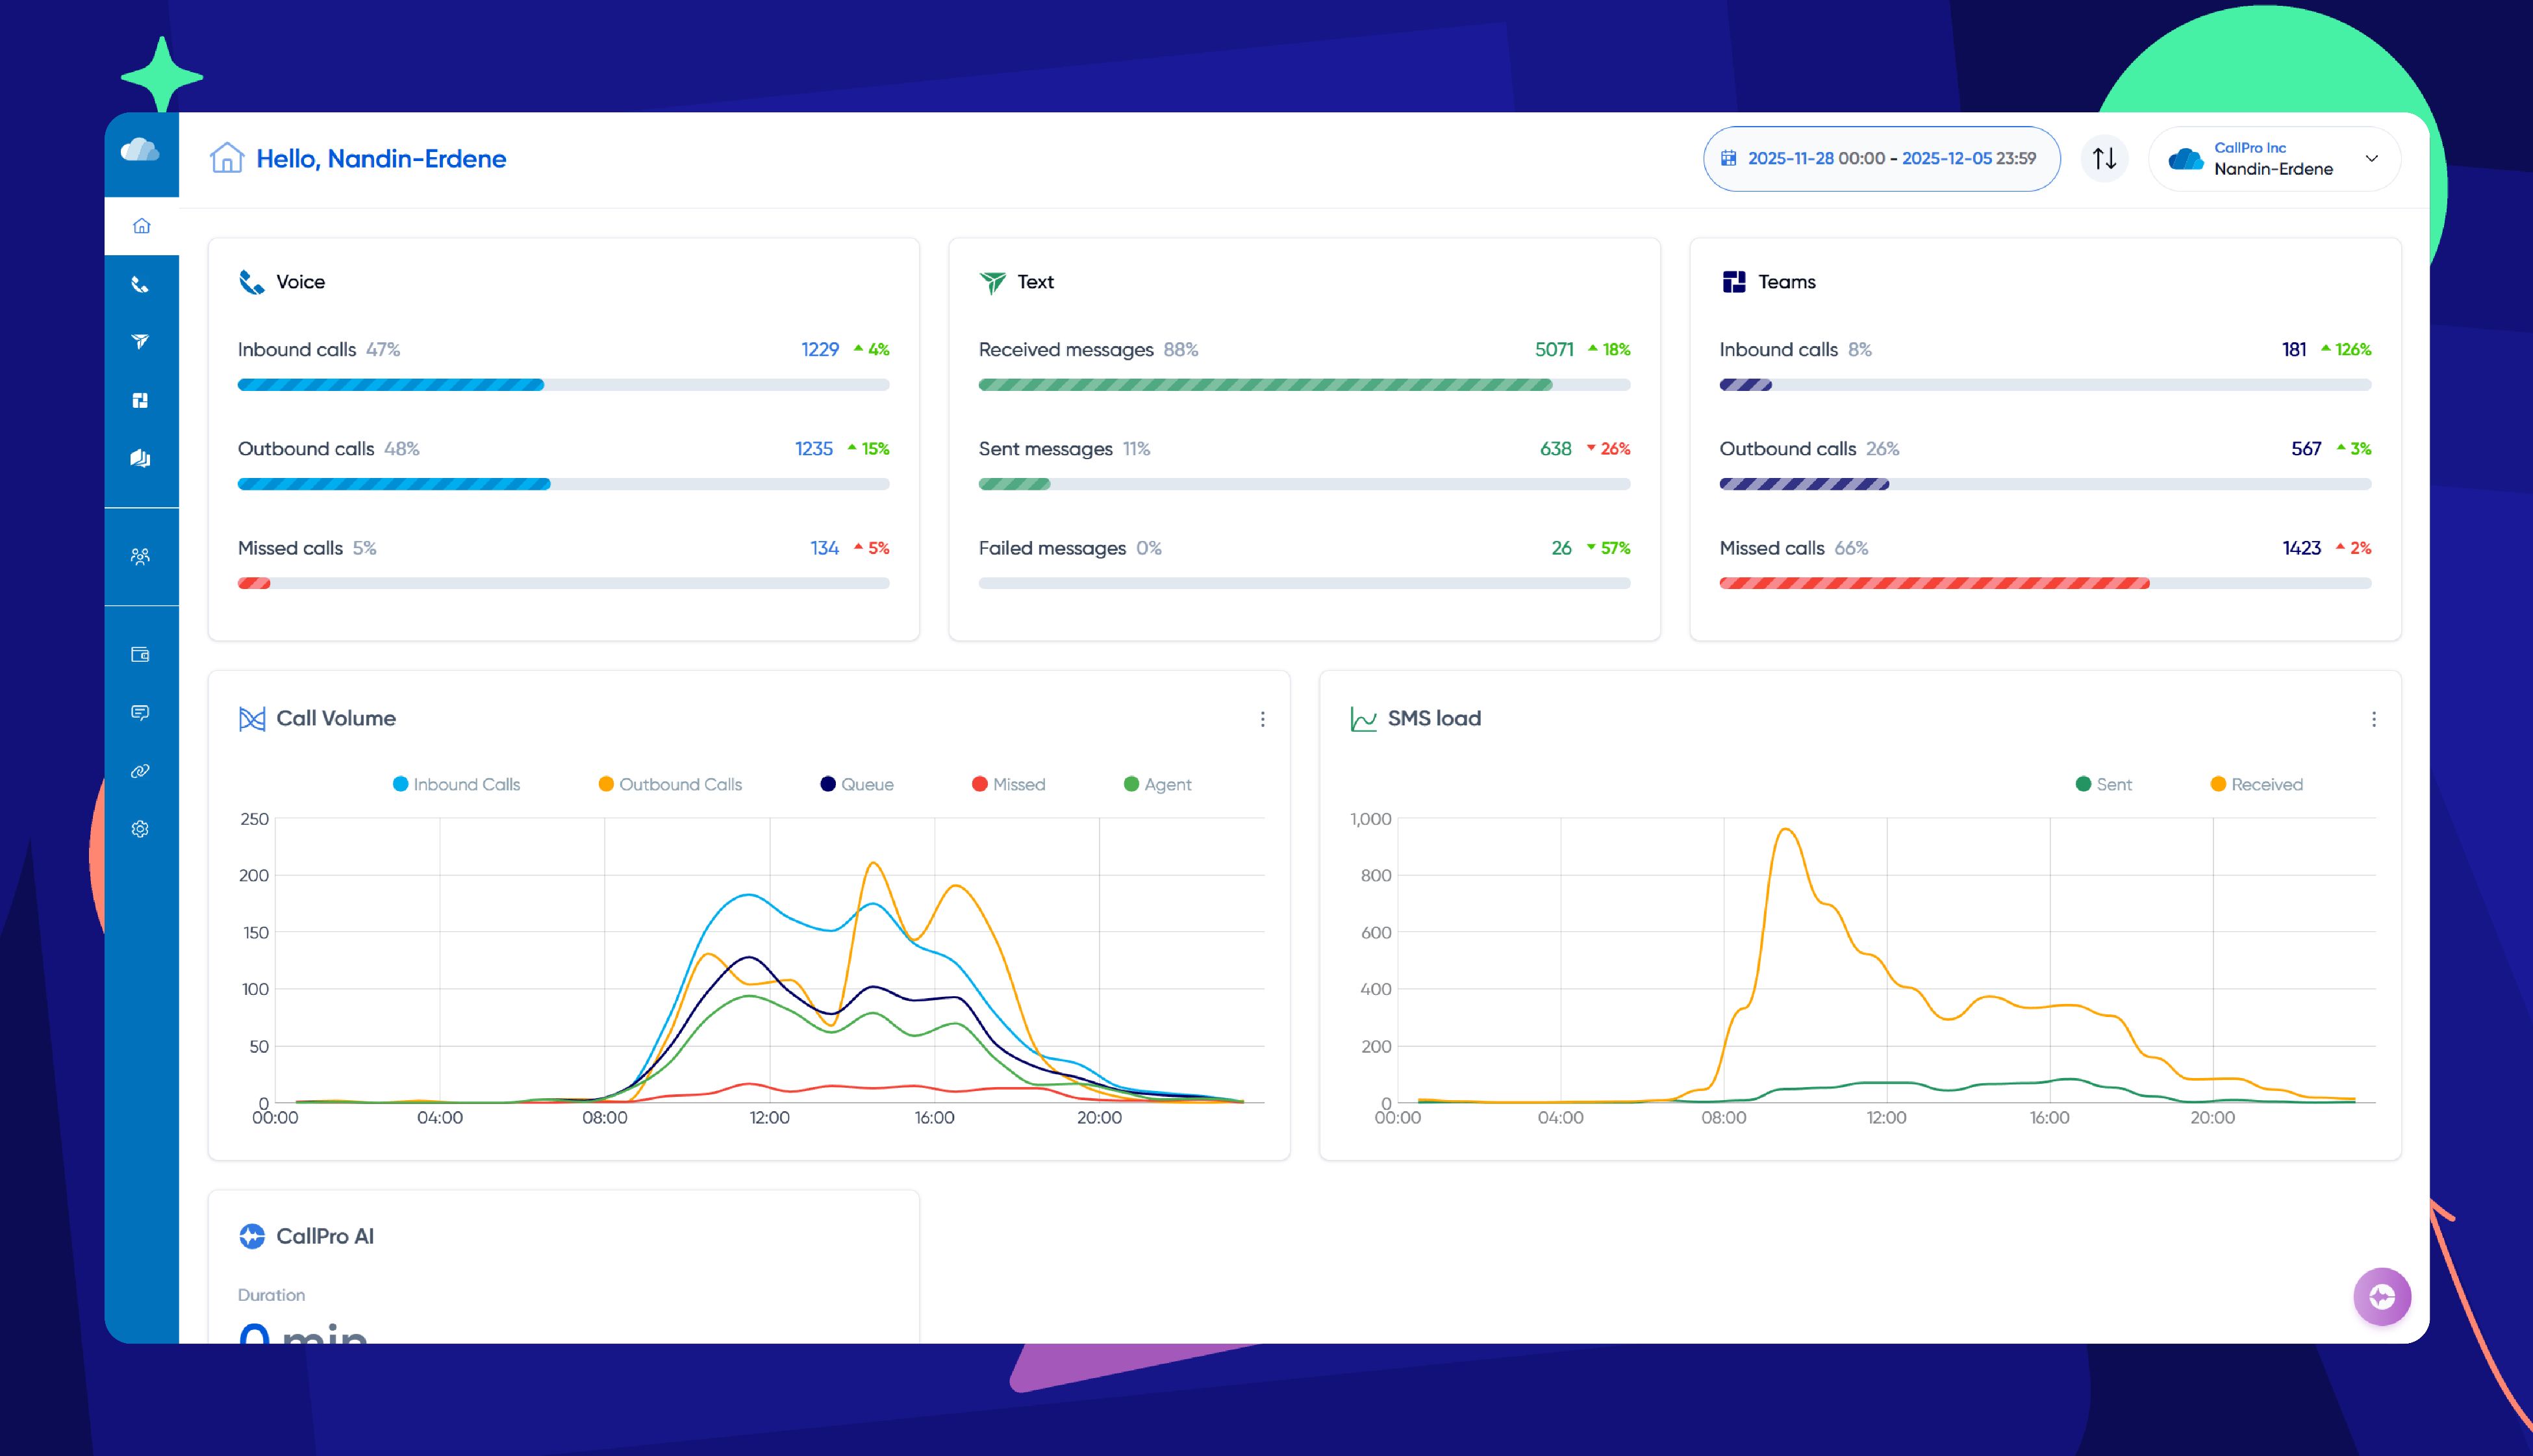Open the purple AI chat bubble
2533x1456 pixels.
click(2381, 1297)
